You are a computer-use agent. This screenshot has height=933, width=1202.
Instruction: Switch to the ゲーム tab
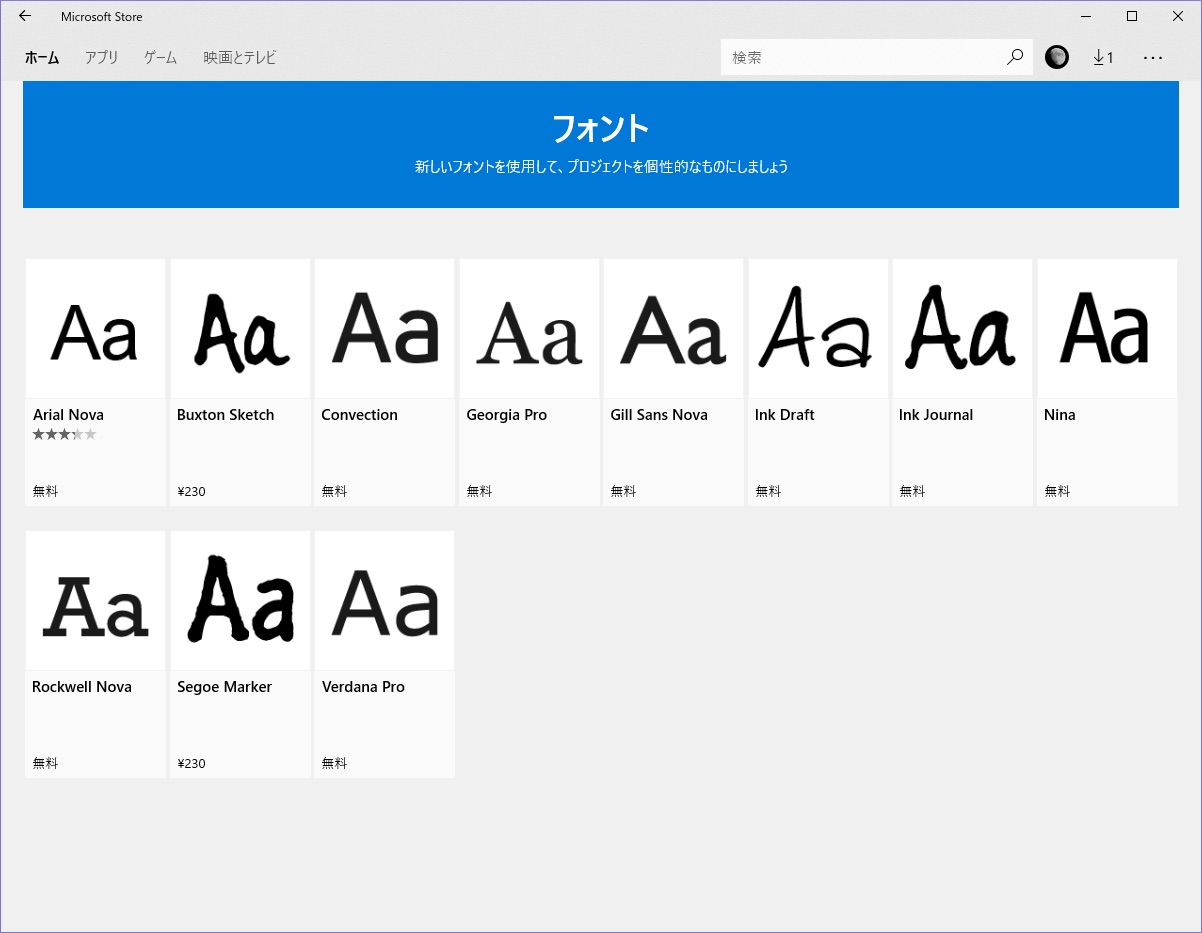pos(160,58)
